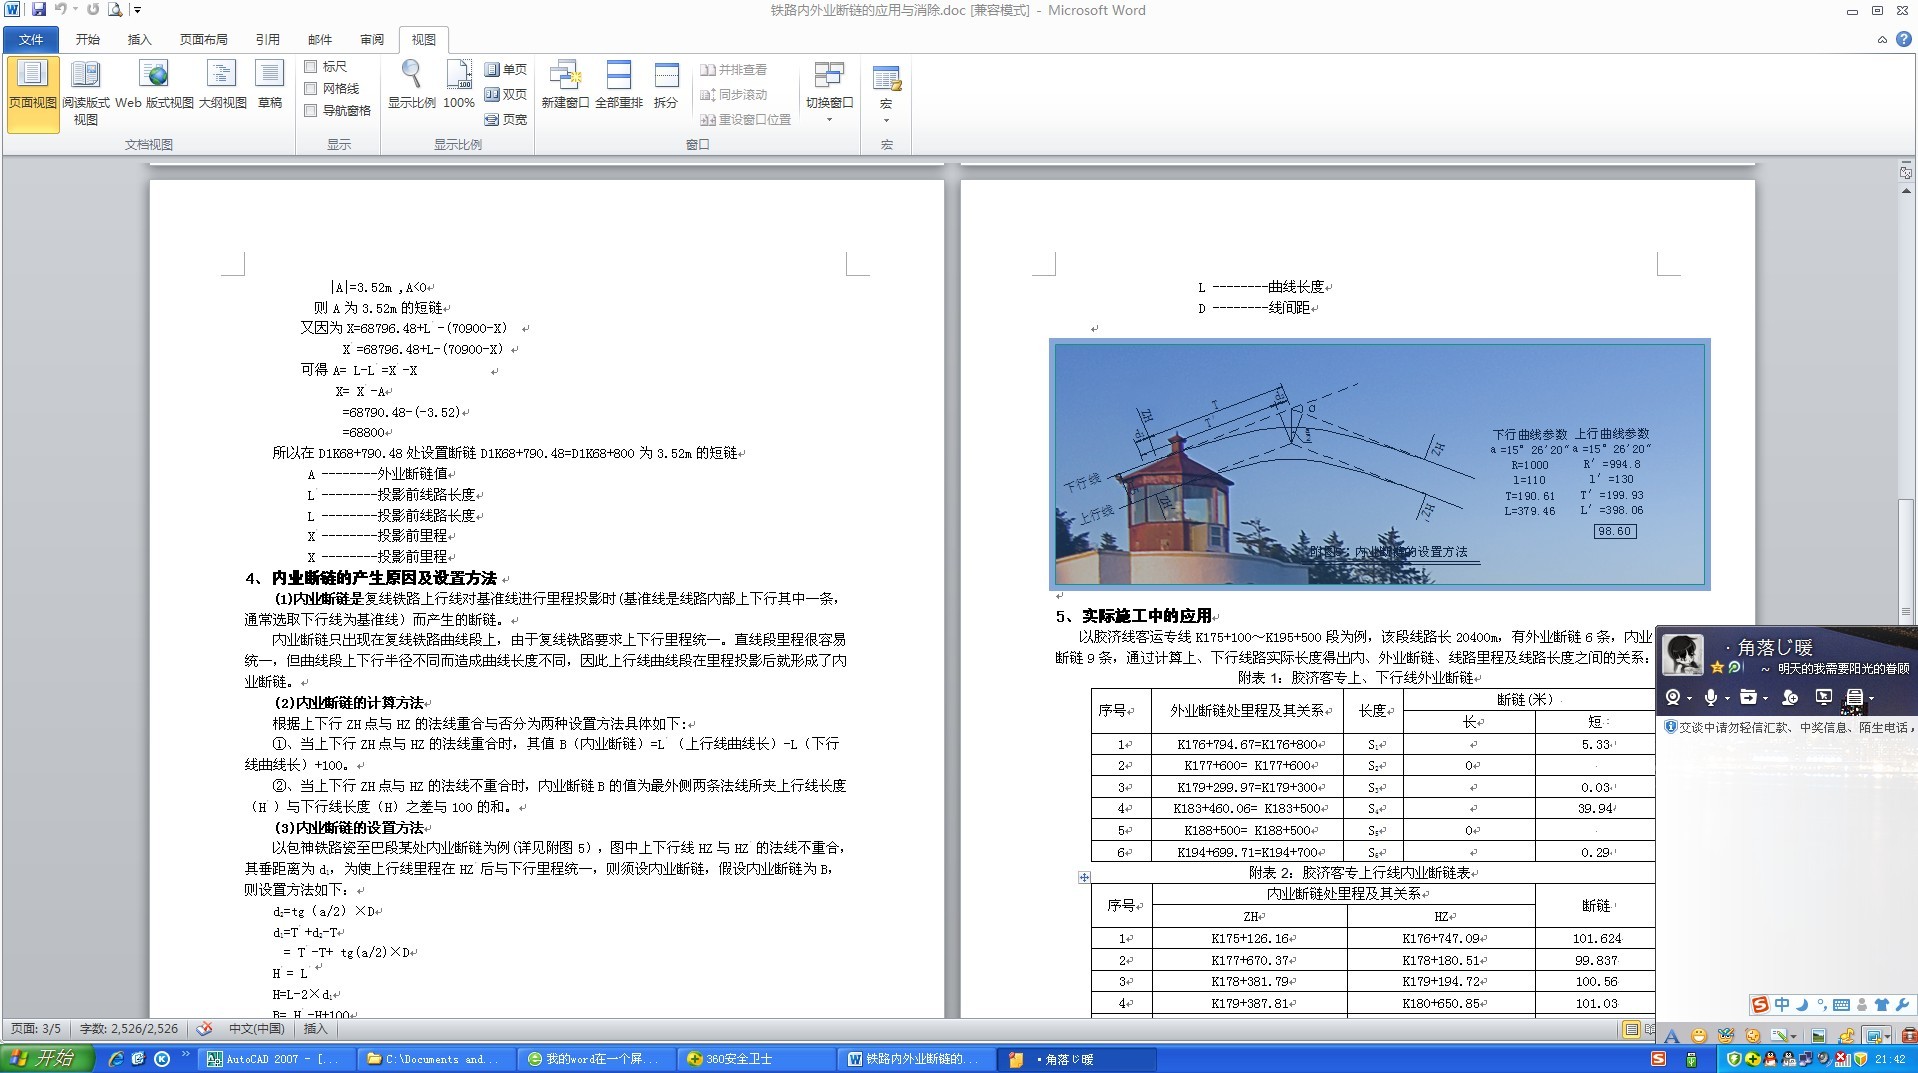The width and height of the screenshot is (1918, 1073).
Task: Open the Review tab (审阅)
Action: [x=372, y=39]
